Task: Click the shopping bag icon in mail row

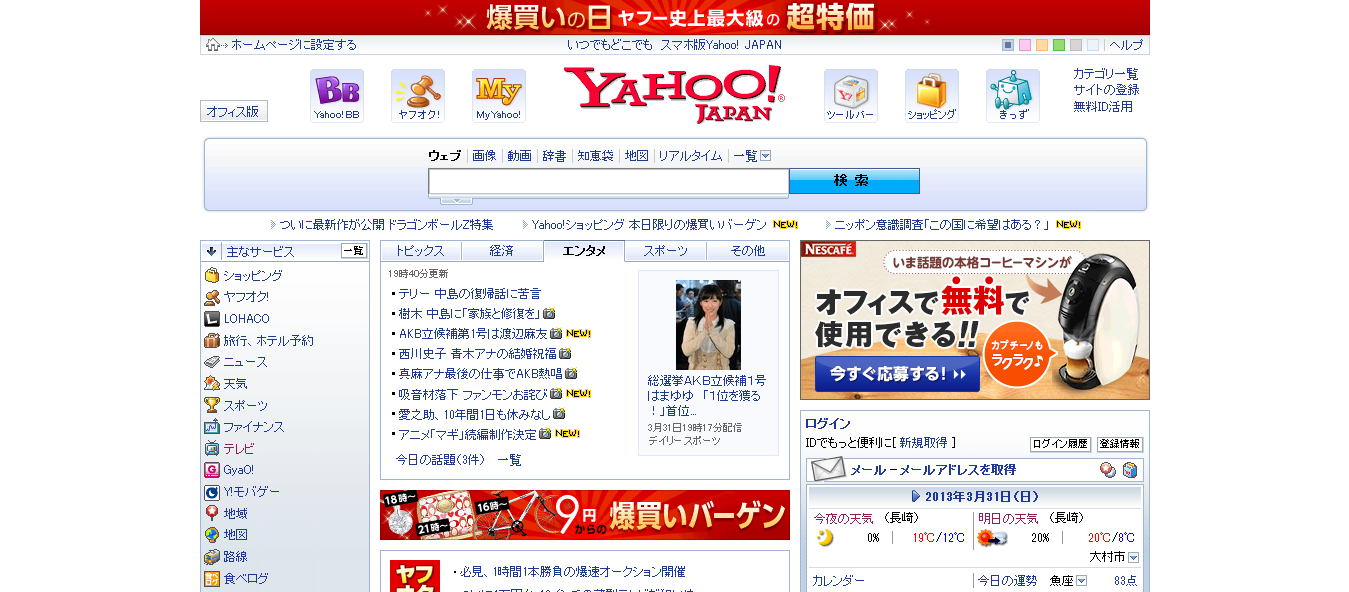Action: pyautogui.click(x=1130, y=470)
